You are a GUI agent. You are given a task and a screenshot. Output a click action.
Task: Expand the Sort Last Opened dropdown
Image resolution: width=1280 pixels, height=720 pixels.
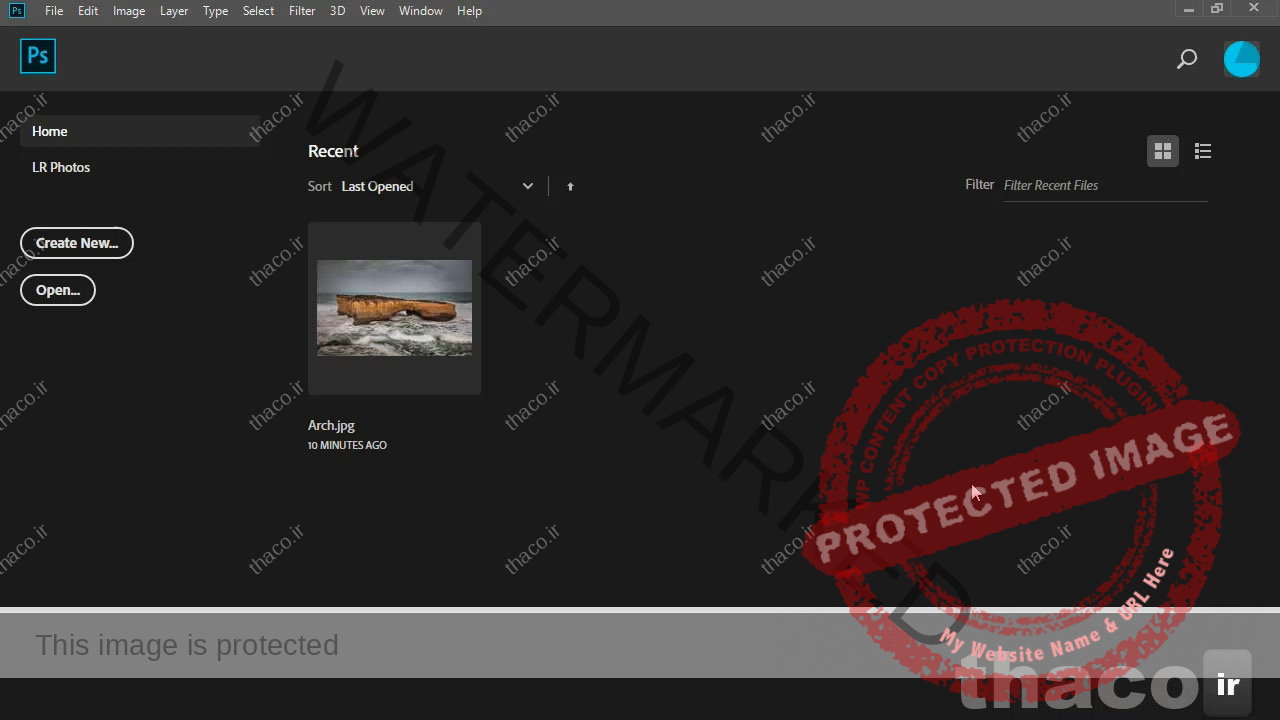pyautogui.click(x=438, y=186)
